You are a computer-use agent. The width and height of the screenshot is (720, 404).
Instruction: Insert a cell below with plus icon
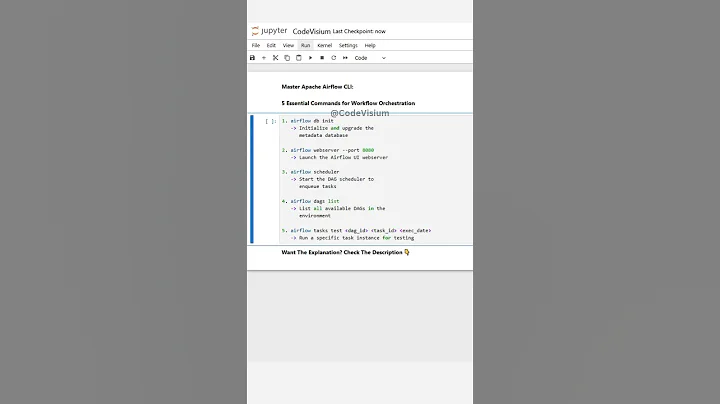tap(264, 58)
